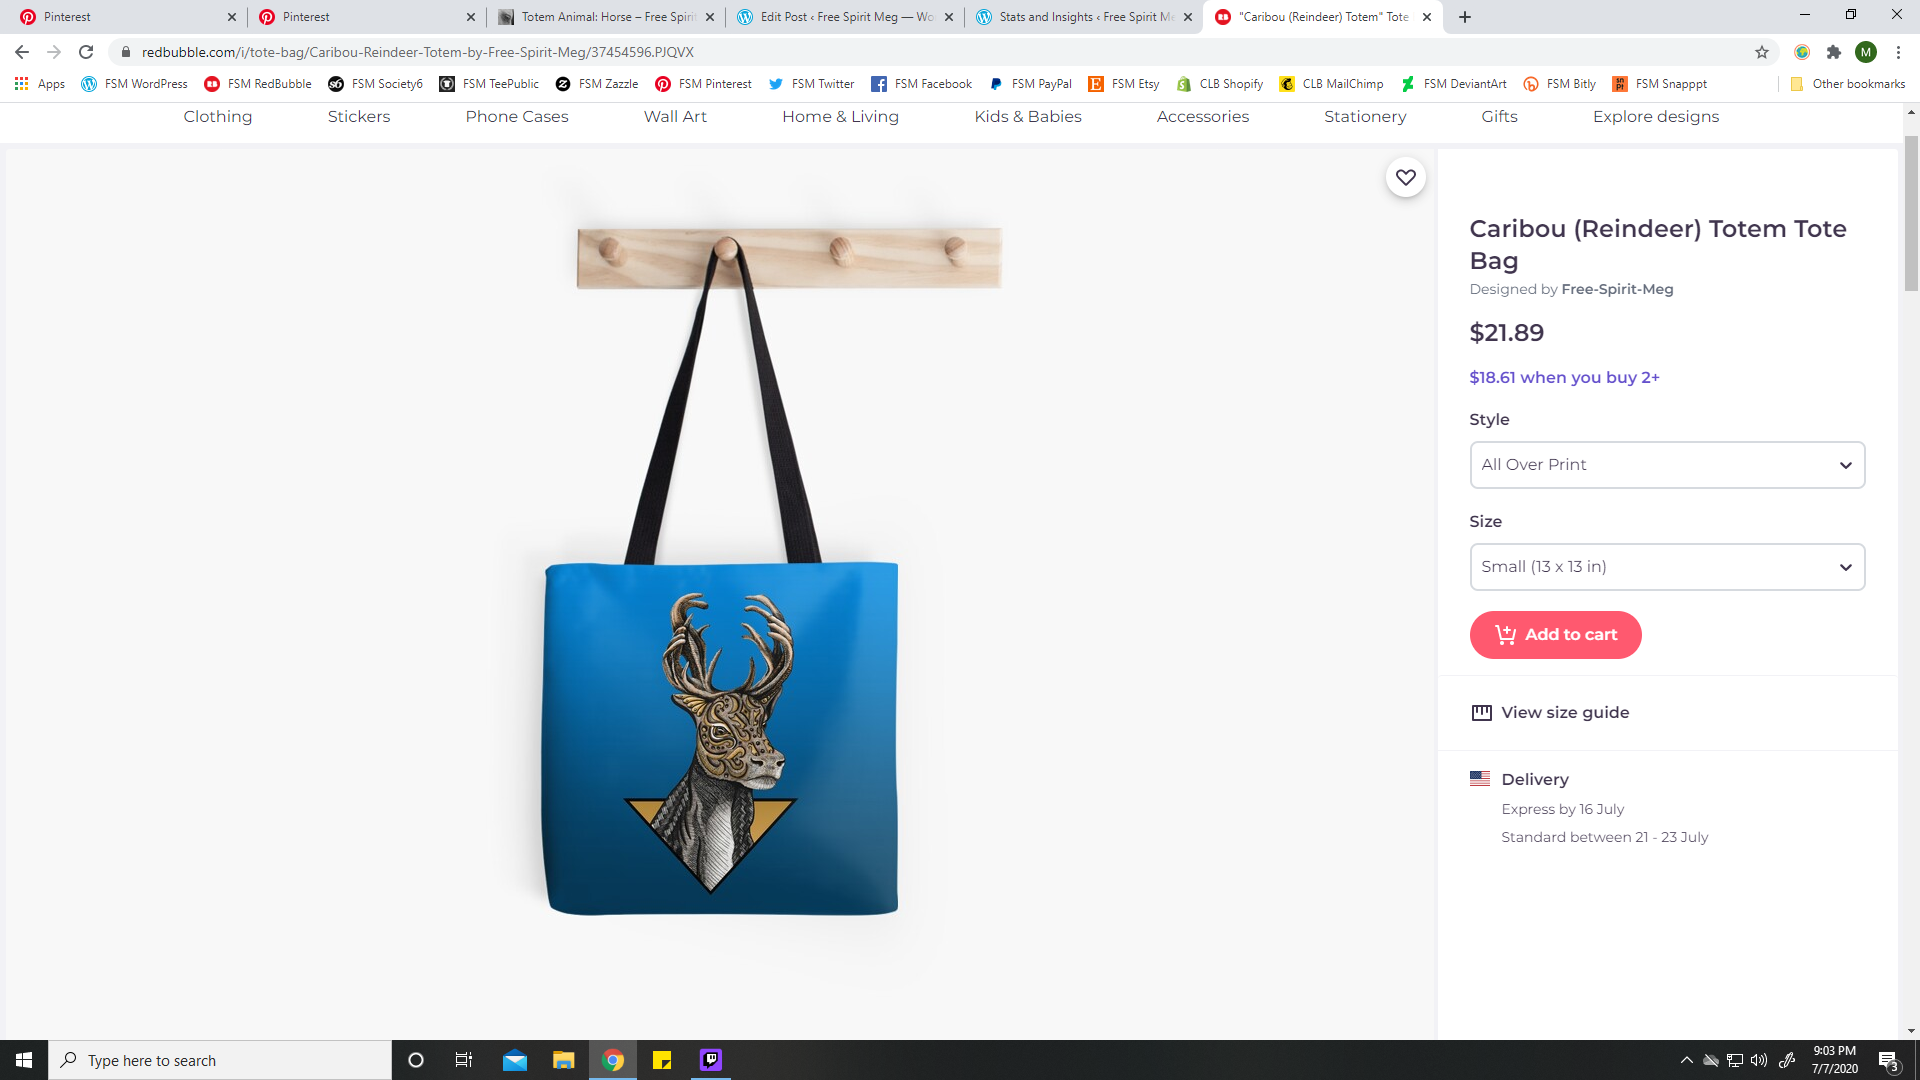Click the Add to cart button

(1555, 635)
